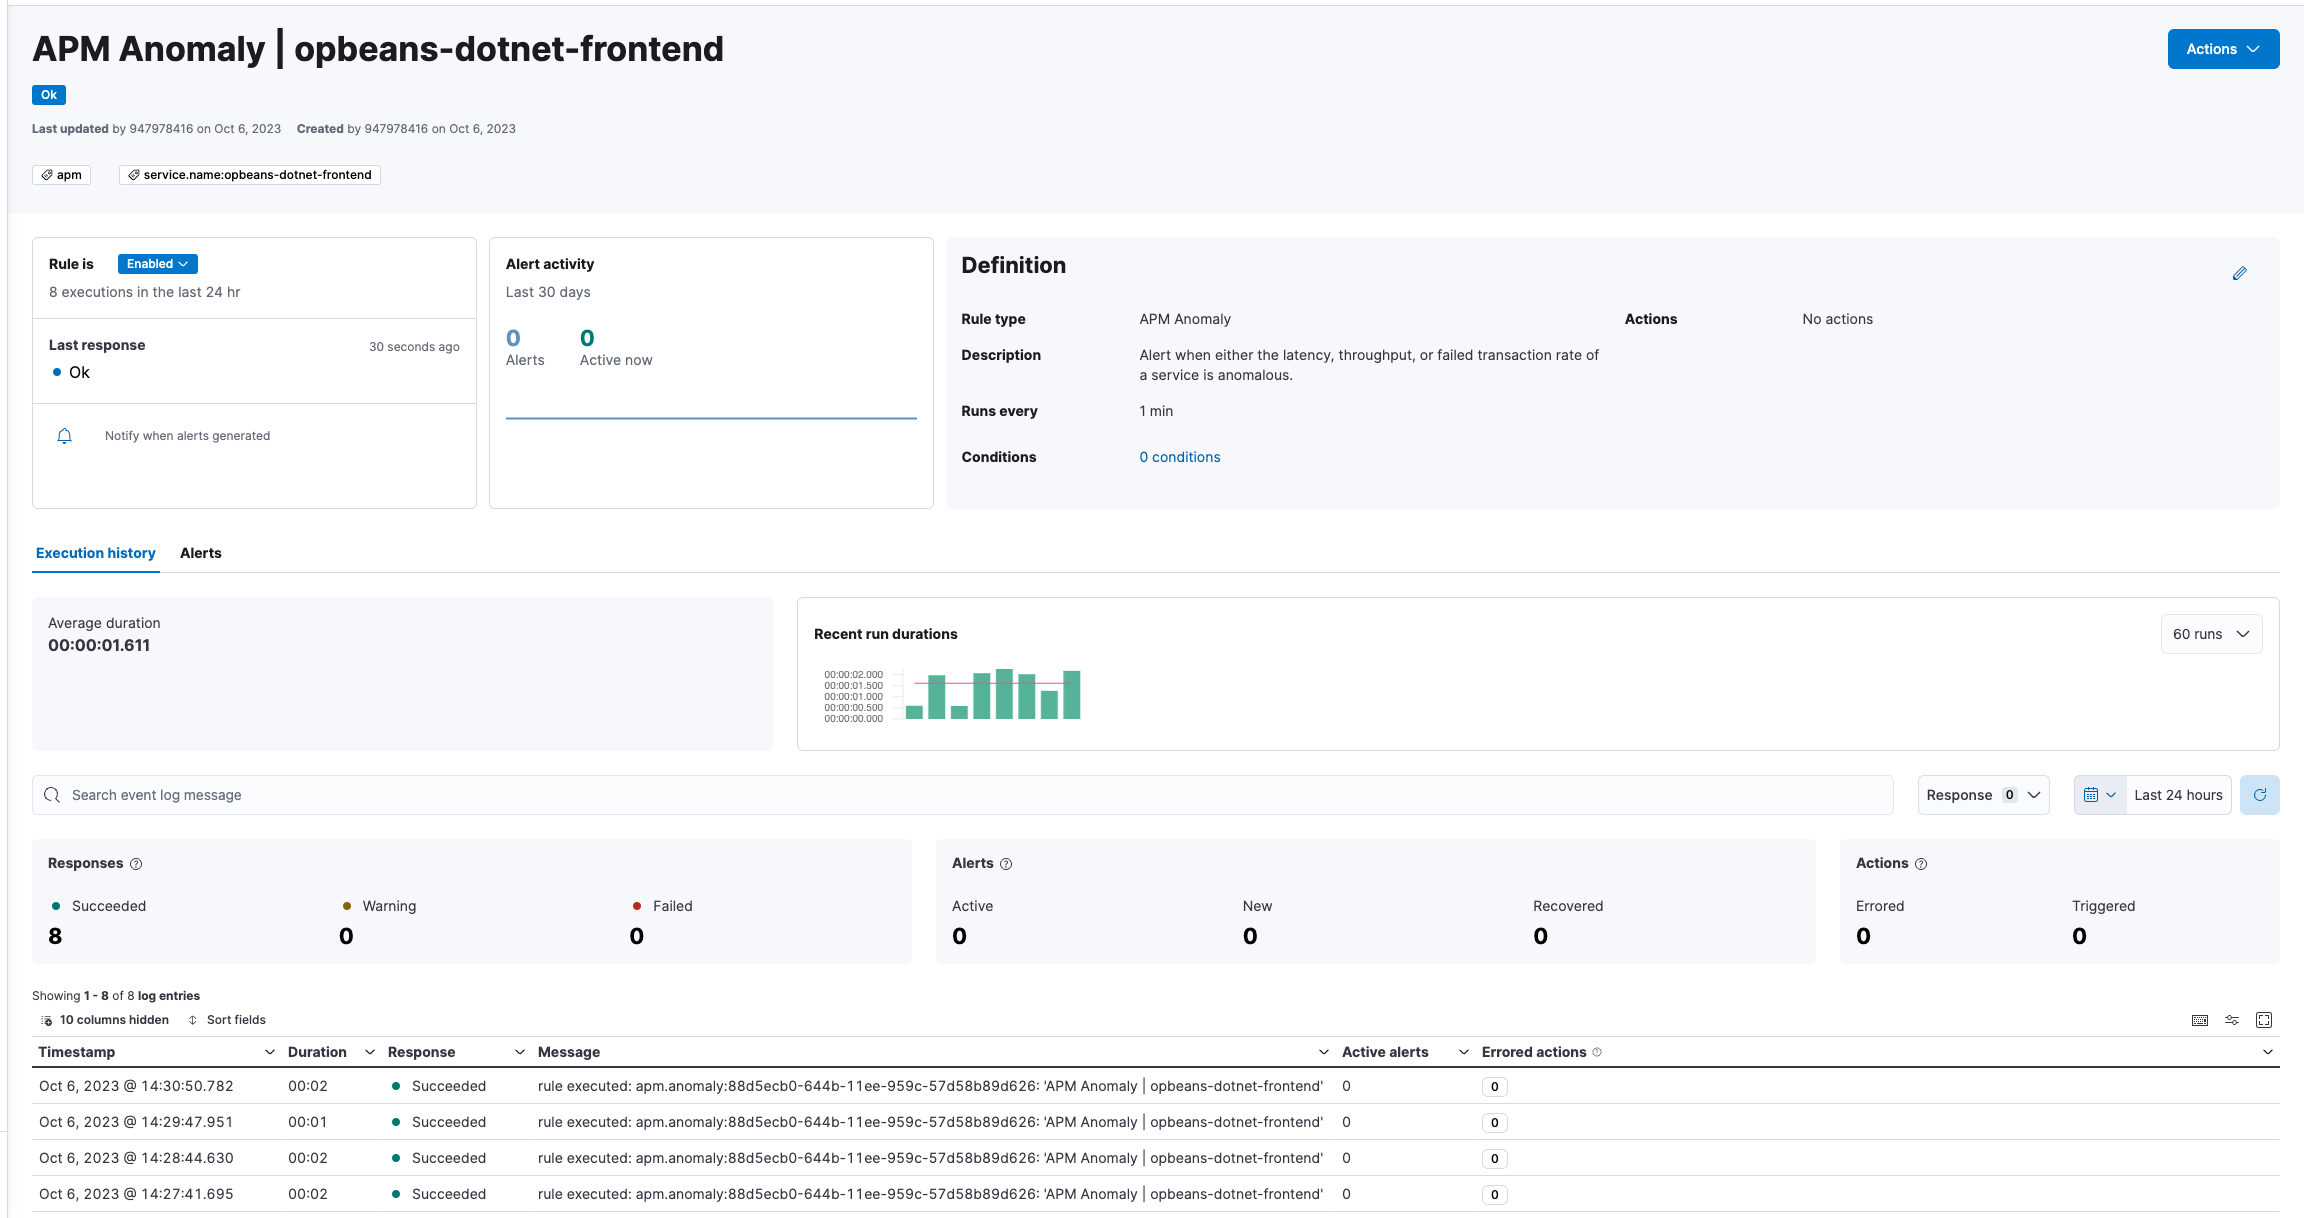This screenshot has height=1218, width=2304.
Task: Click the edit rule pencil icon
Action: coord(2239,273)
